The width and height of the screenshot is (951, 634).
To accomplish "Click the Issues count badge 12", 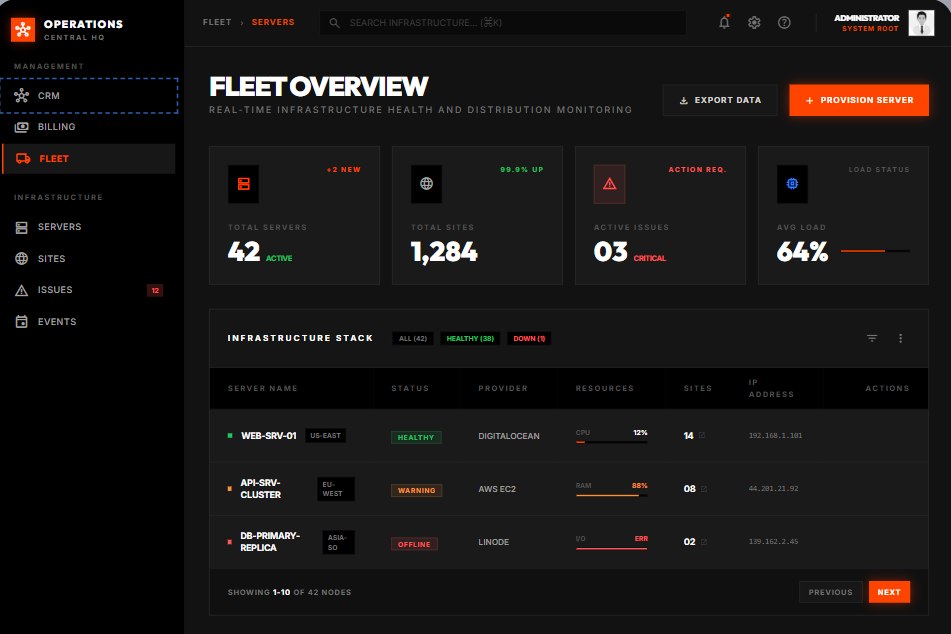I will tap(155, 291).
